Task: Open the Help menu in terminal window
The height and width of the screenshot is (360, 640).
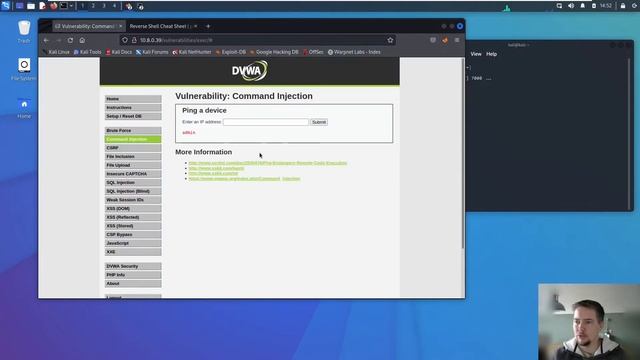Action: pyautogui.click(x=491, y=54)
